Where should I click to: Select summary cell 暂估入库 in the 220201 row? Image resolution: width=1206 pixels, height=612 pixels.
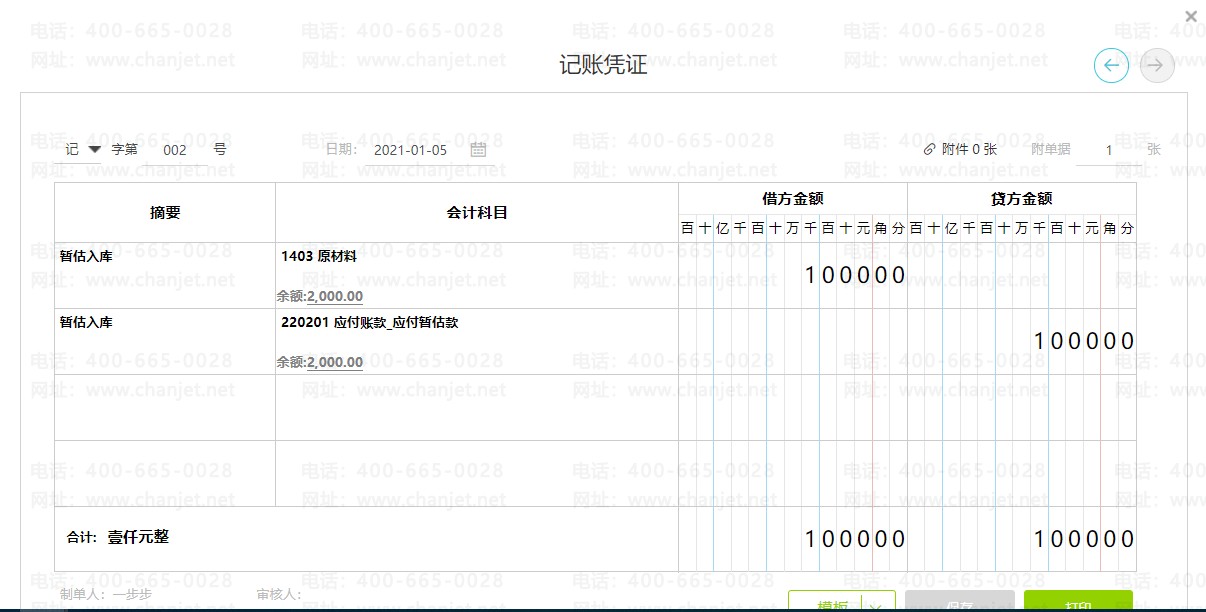165,342
